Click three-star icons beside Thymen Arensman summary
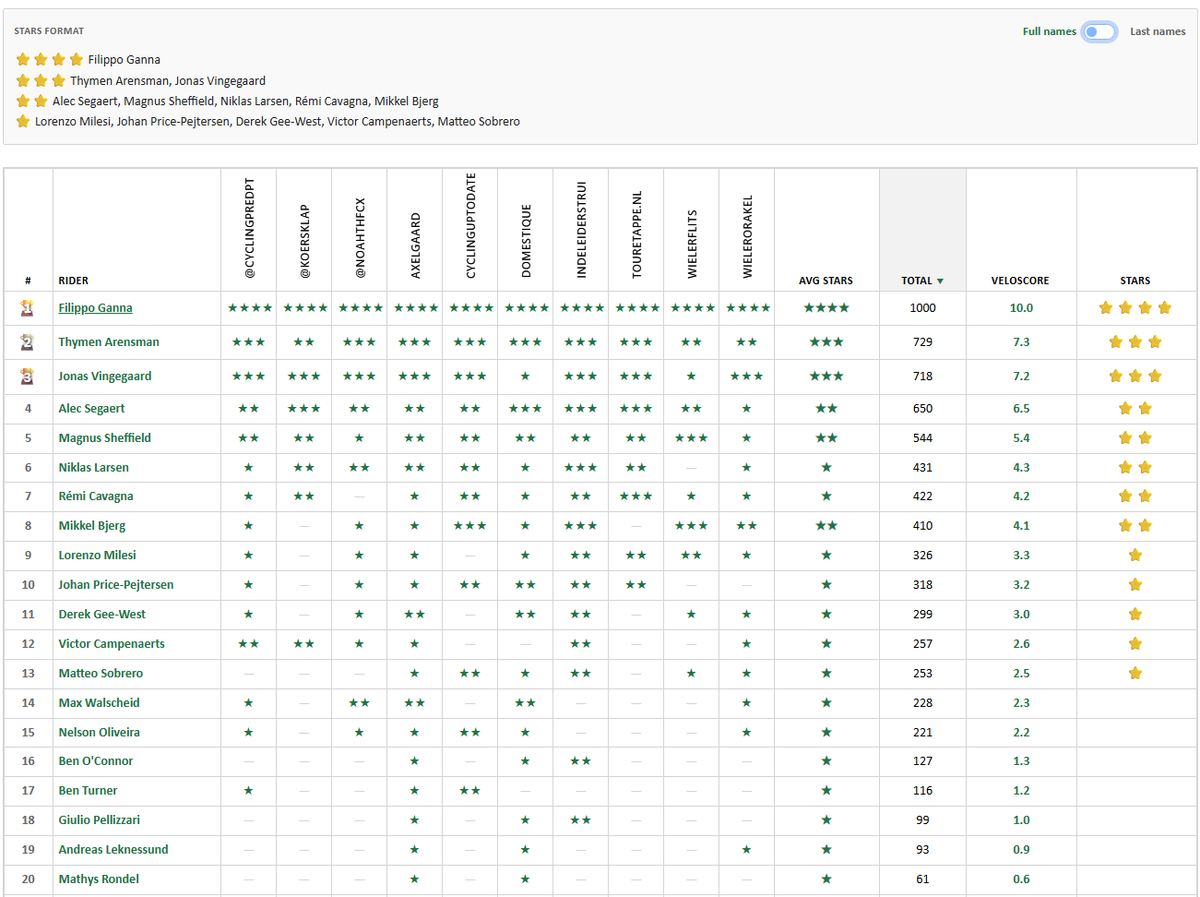Image resolution: width=1200 pixels, height=897 pixels. pos(41,81)
